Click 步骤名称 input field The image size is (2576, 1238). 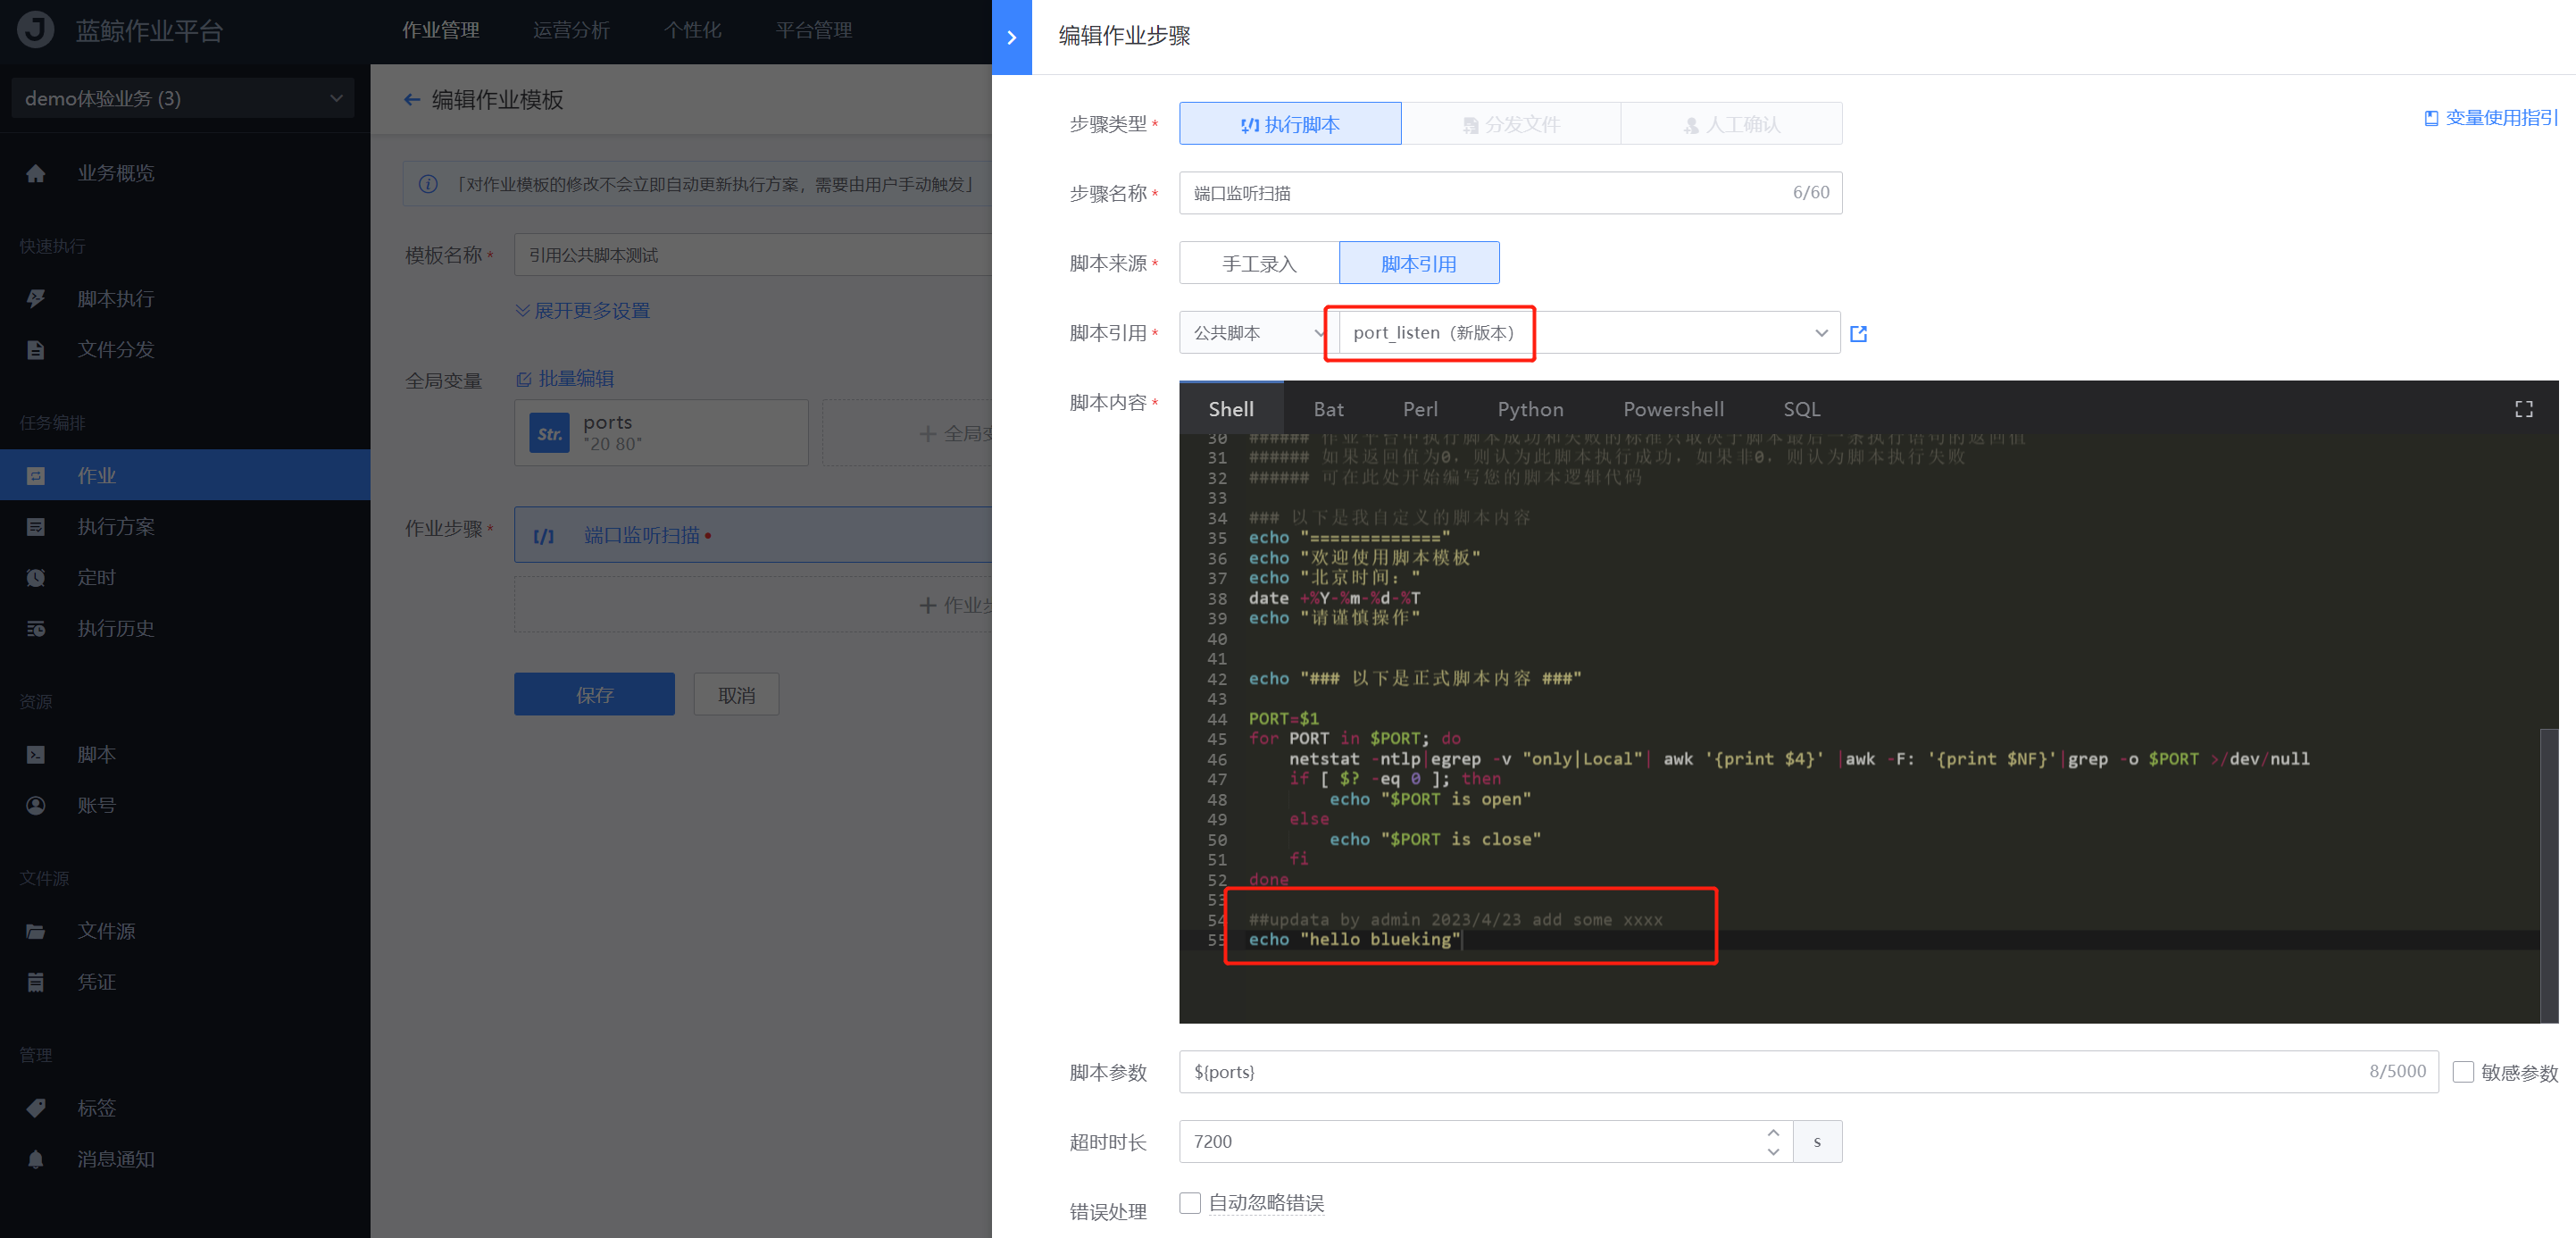[1511, 193]
